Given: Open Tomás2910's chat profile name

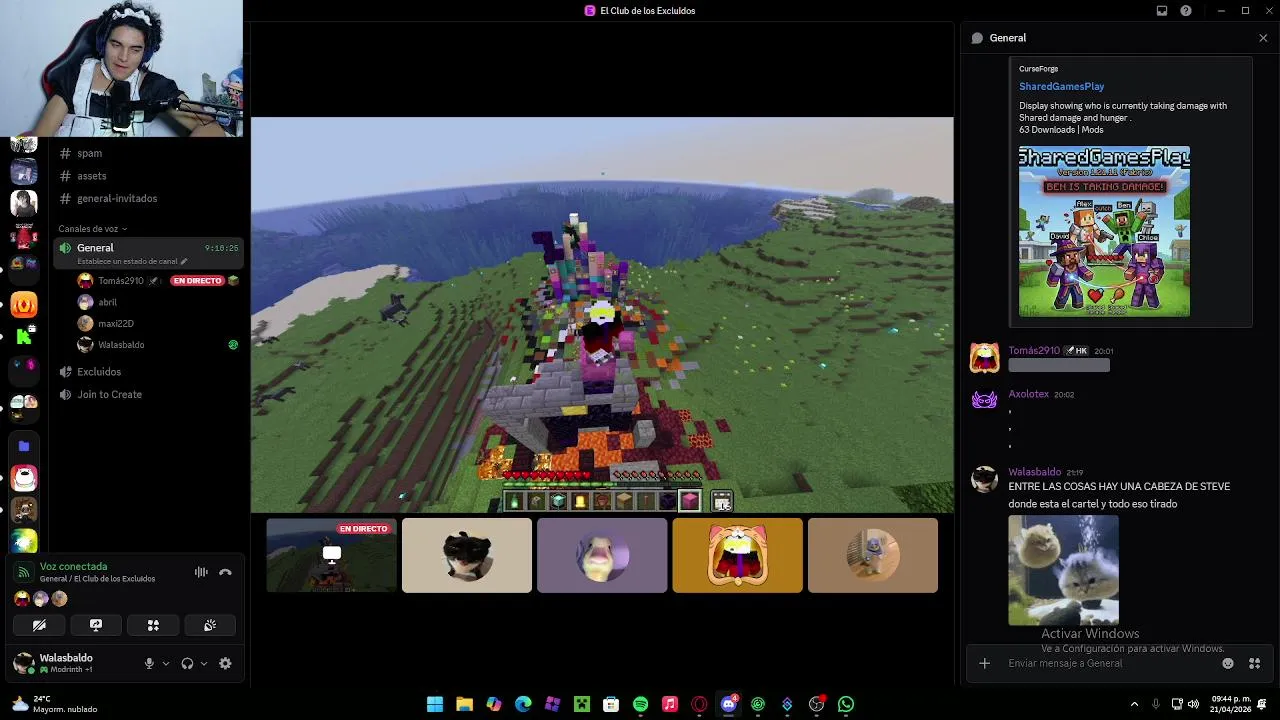Looking at the screenshot, I should point(1033,351).
